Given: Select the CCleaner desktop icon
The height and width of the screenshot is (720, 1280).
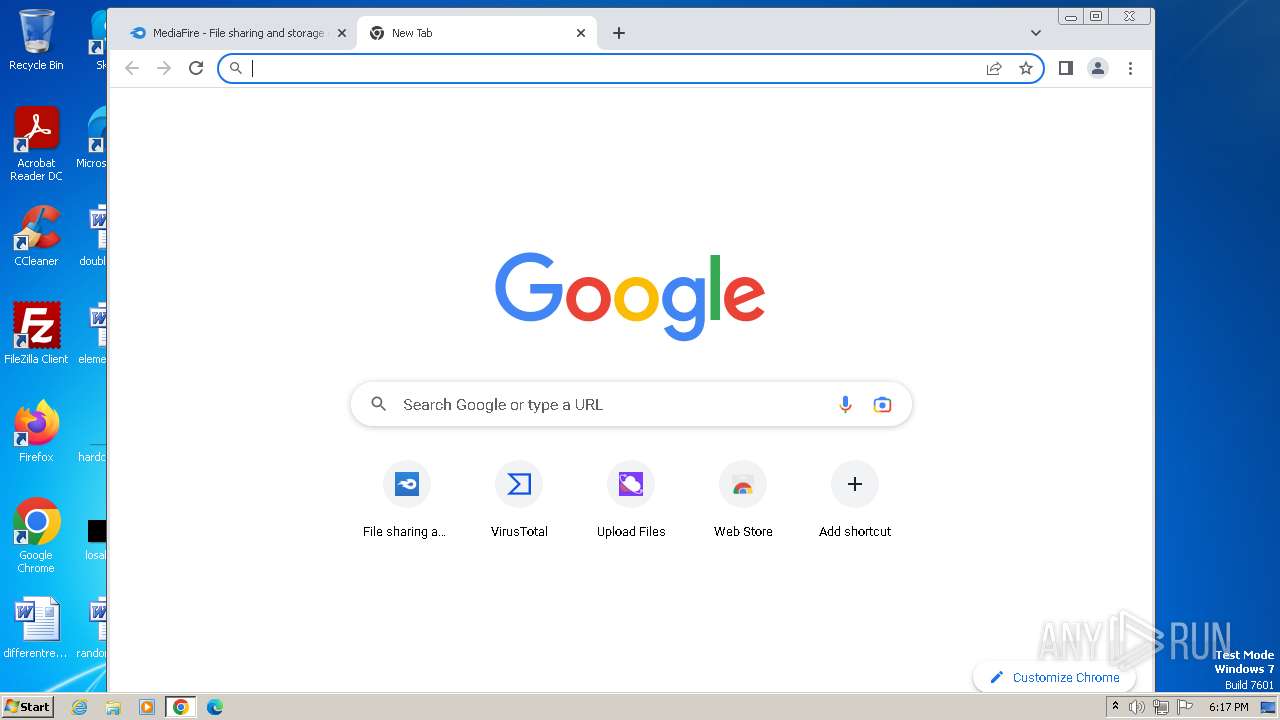Looking at the screenshot, I should 36,236.
